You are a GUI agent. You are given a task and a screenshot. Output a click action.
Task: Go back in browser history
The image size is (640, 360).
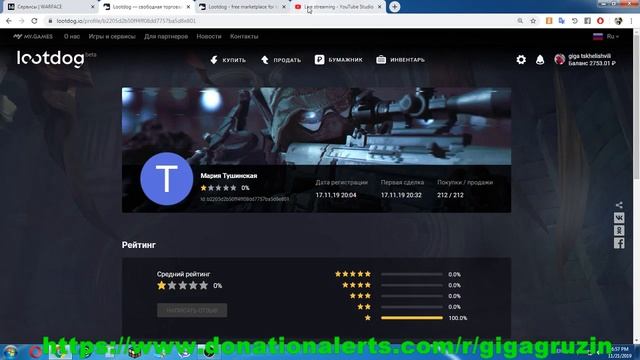[x=9, y=21]
